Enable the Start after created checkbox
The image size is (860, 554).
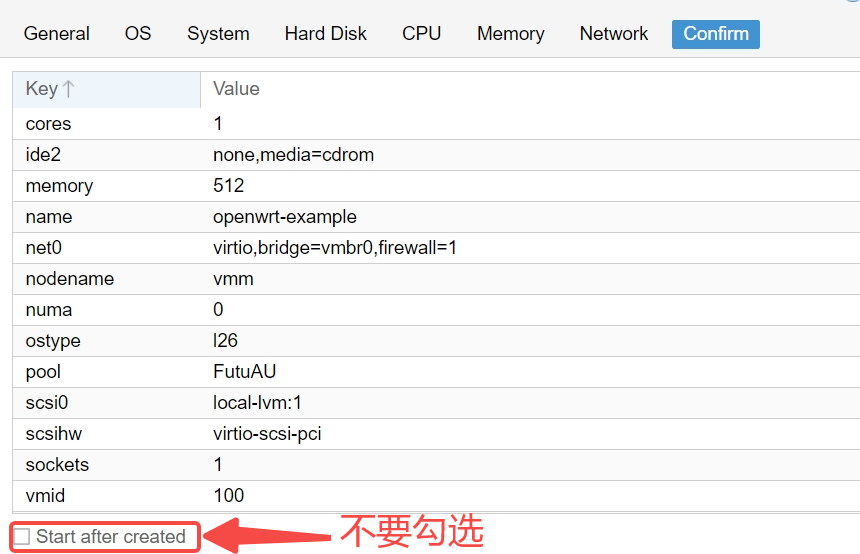coord(22,536)
